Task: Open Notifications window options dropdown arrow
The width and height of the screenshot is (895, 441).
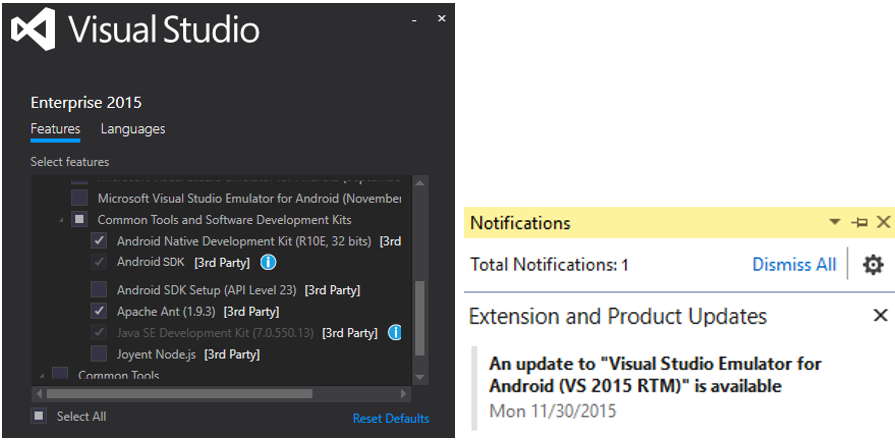Action: [x=835, y=223]
